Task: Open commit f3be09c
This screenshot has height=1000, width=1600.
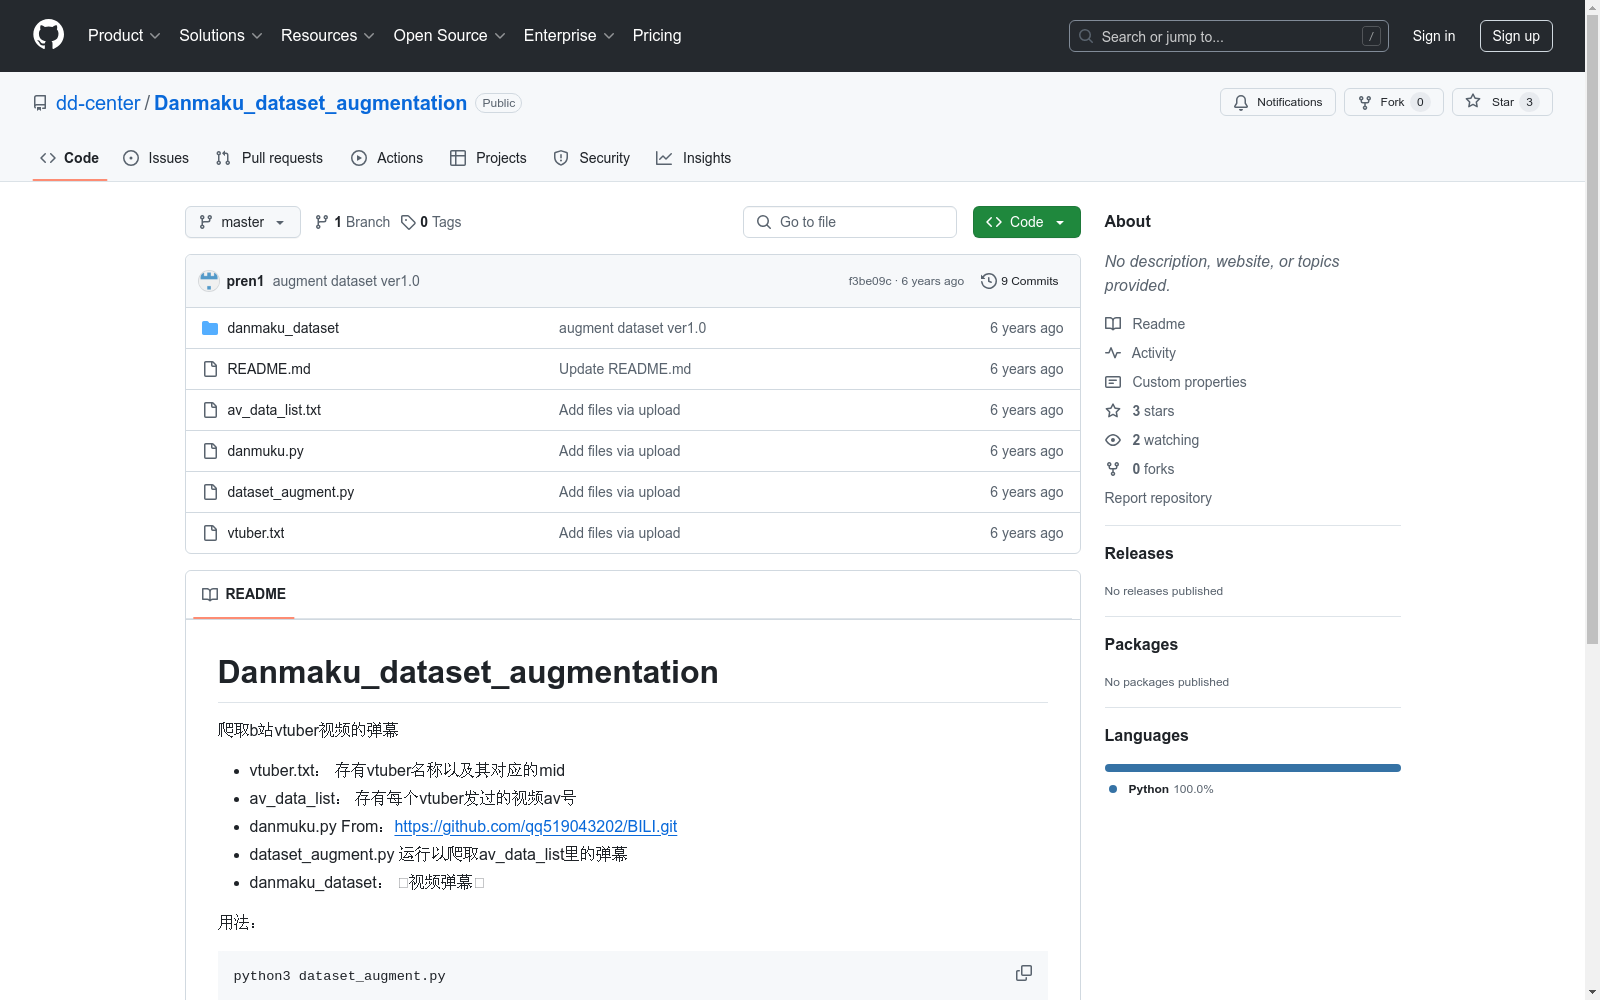Action: (x=870, y=281)
